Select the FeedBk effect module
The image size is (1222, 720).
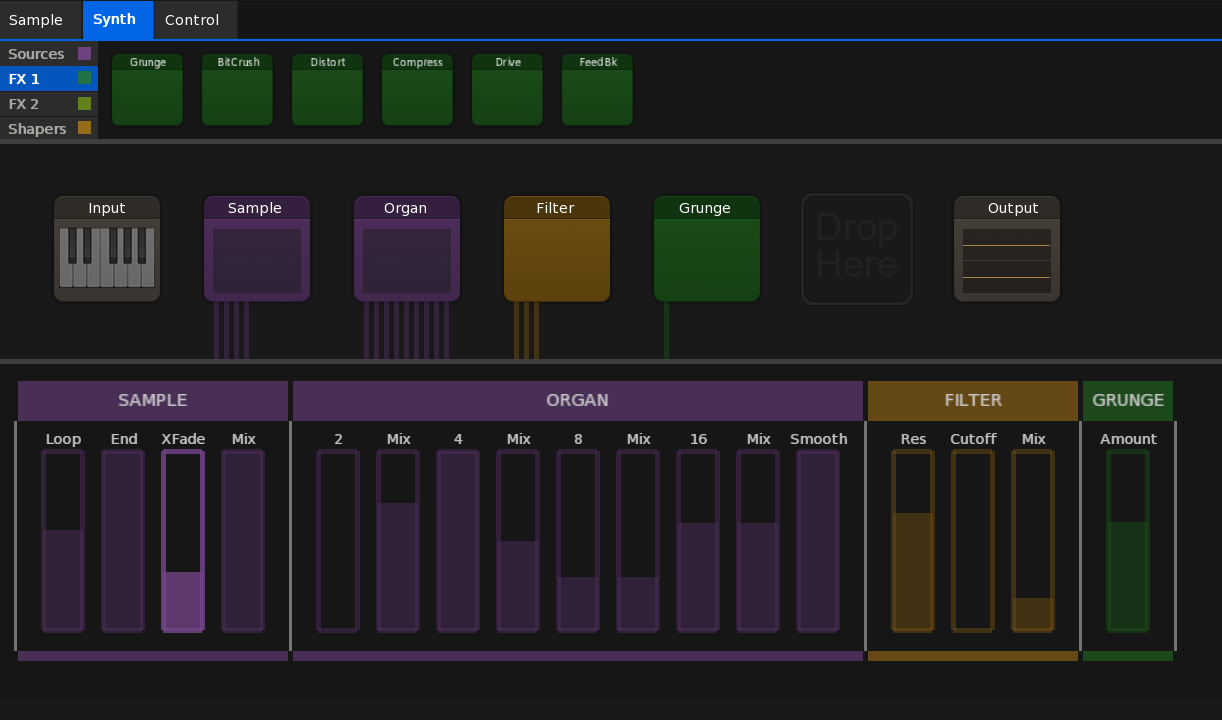pyautogui.click(x=597, y=90)
